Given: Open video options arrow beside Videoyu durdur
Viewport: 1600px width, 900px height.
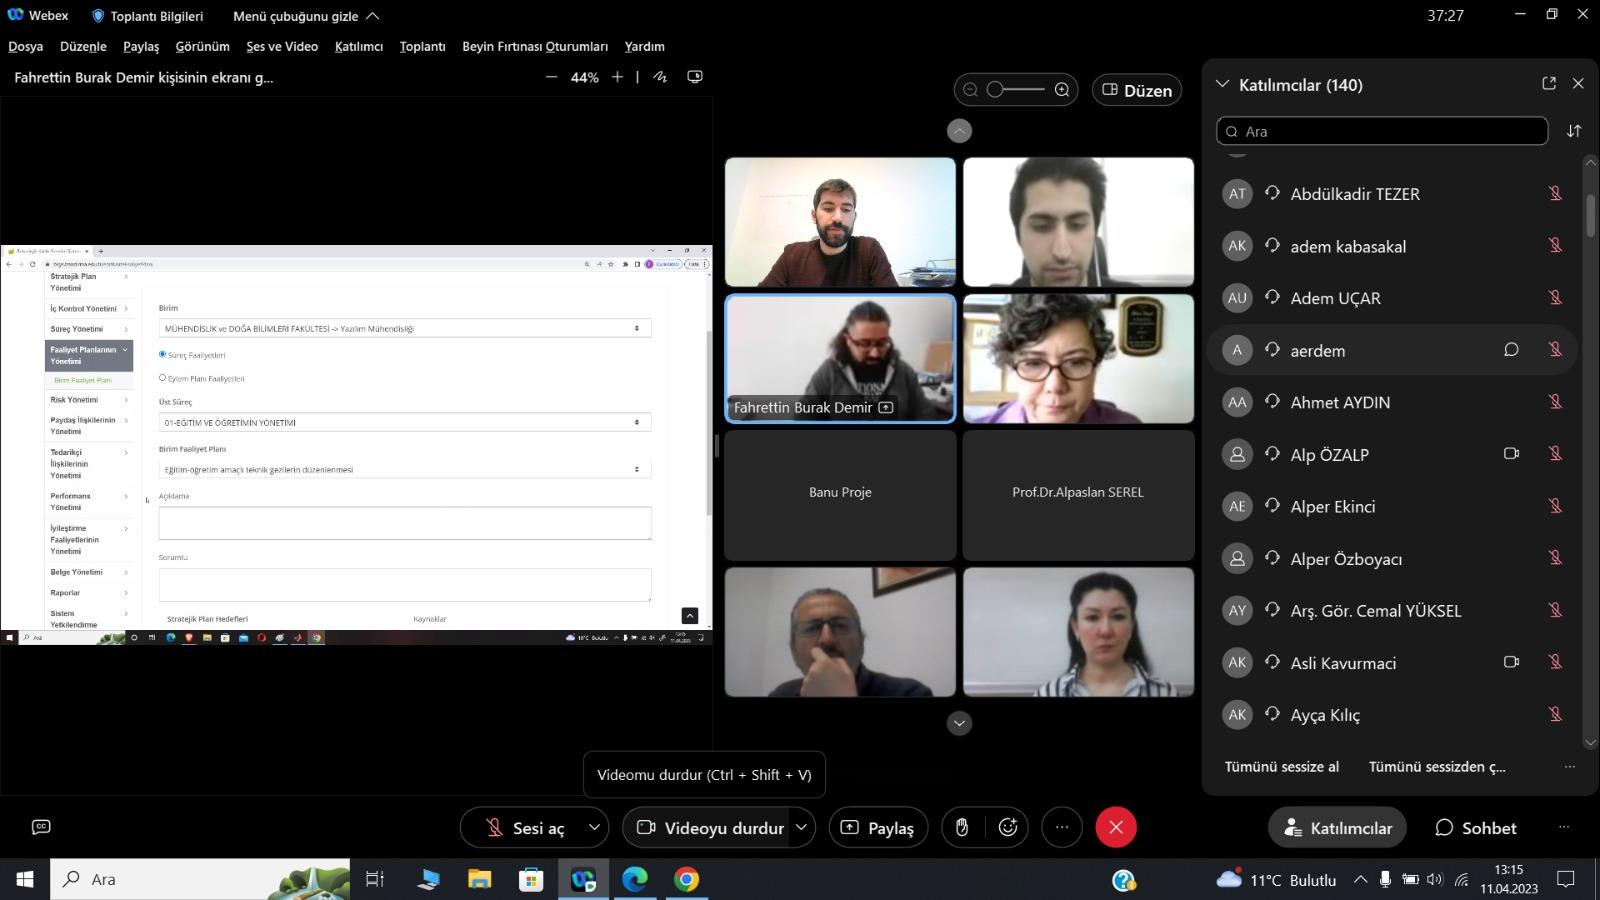Looking at the screenshot, I should tap(801, 827).
